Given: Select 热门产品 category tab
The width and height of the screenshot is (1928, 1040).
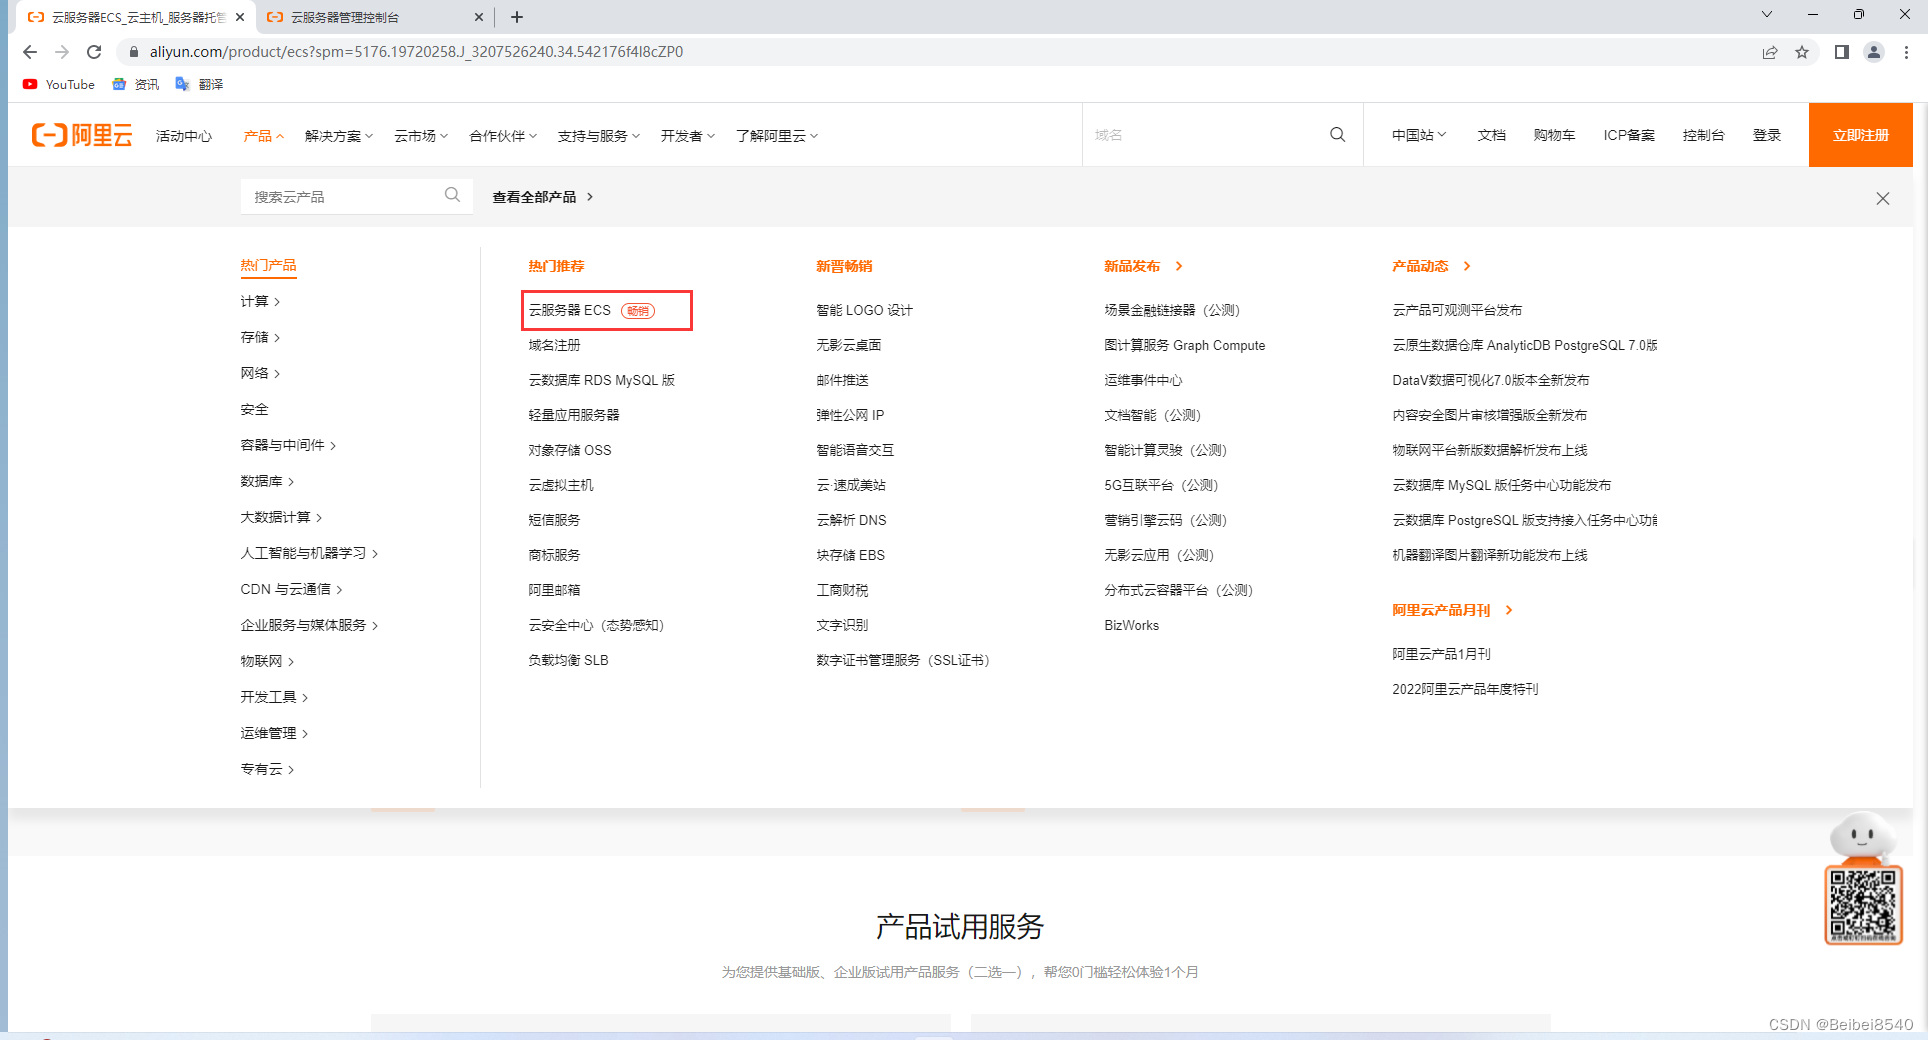Looking at the screenshot, I should 268,265.
